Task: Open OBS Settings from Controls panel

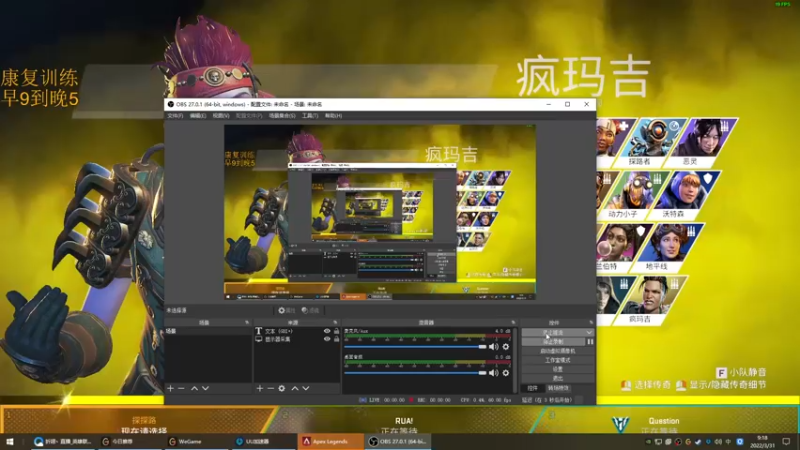Action: click(x=558, y=369)
